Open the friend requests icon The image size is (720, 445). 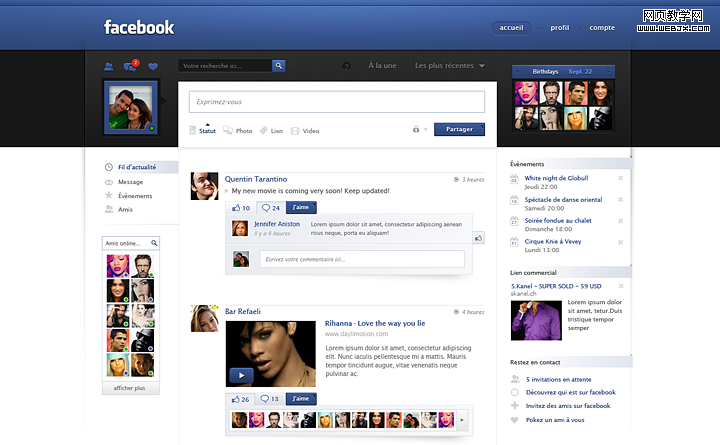pos(108,67)
